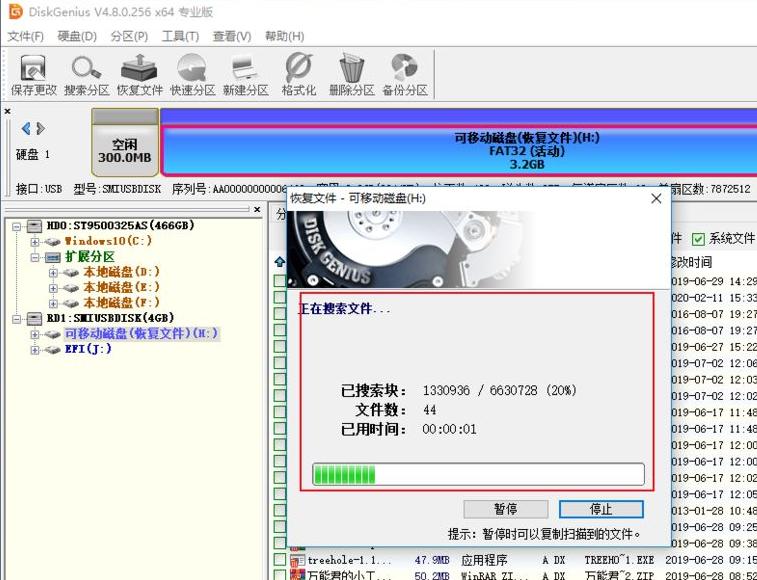
Task: Click the green file search progress bar
Action: coord(478,474)
